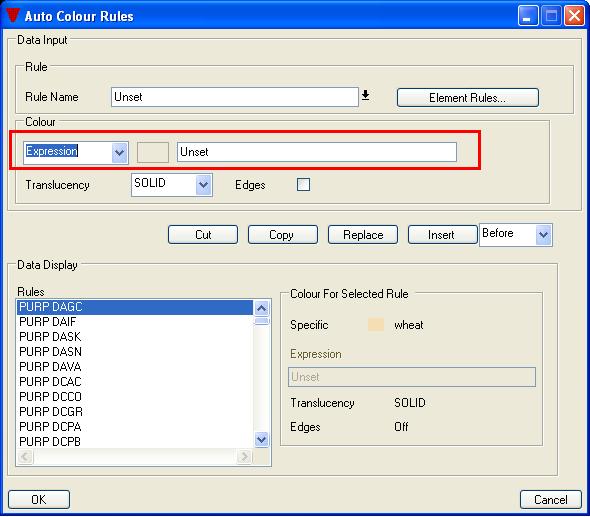Click the colour swatch next to Expression
Viewport: 590px width, 517px height.
(x=153, y=152)
